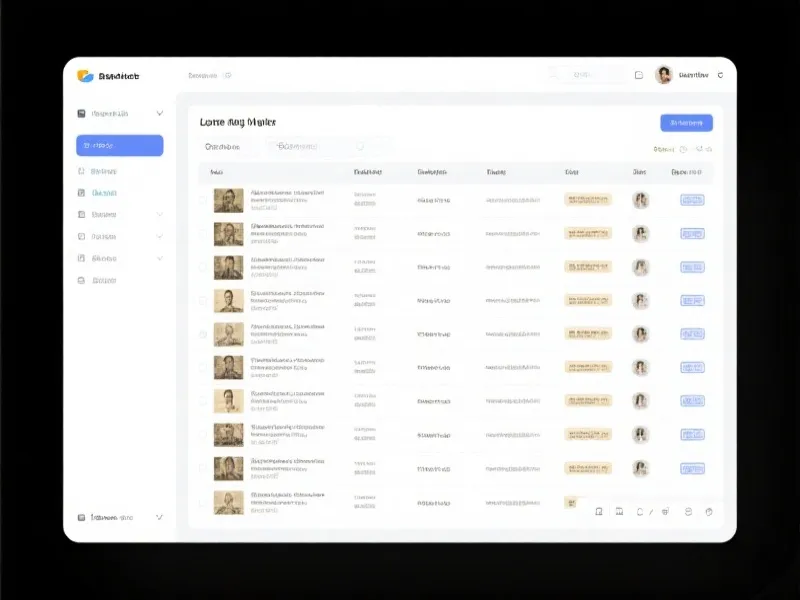Select the highlighted blue sidebar menu item

click(119, 146)
